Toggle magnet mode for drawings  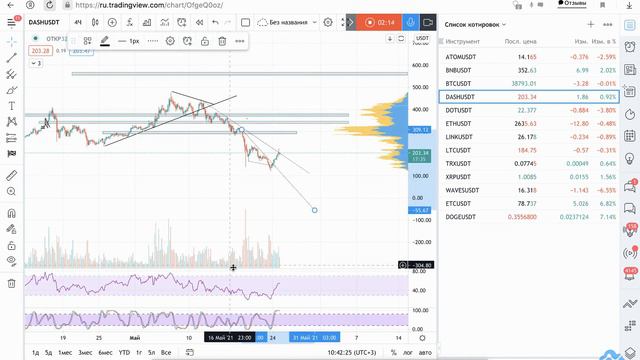click(x=11, y=213)
